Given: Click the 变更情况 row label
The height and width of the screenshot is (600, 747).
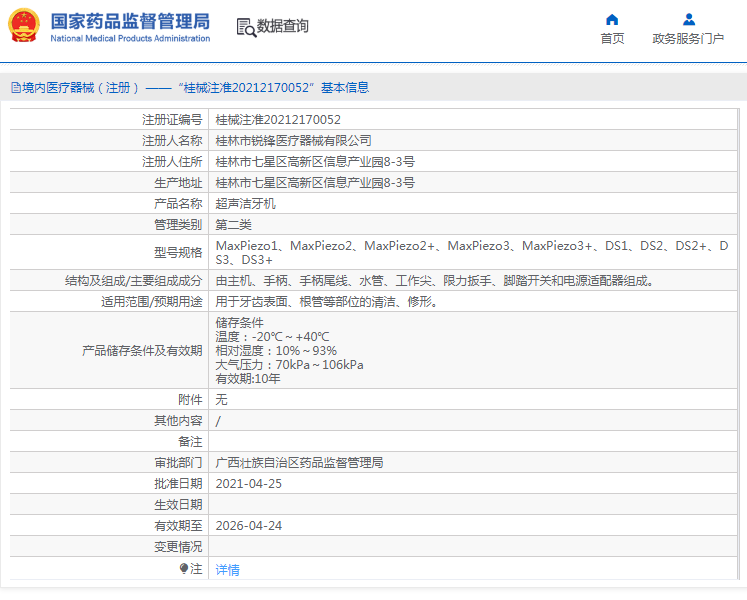Looking at the screenshot, I should tap(178, 547).
